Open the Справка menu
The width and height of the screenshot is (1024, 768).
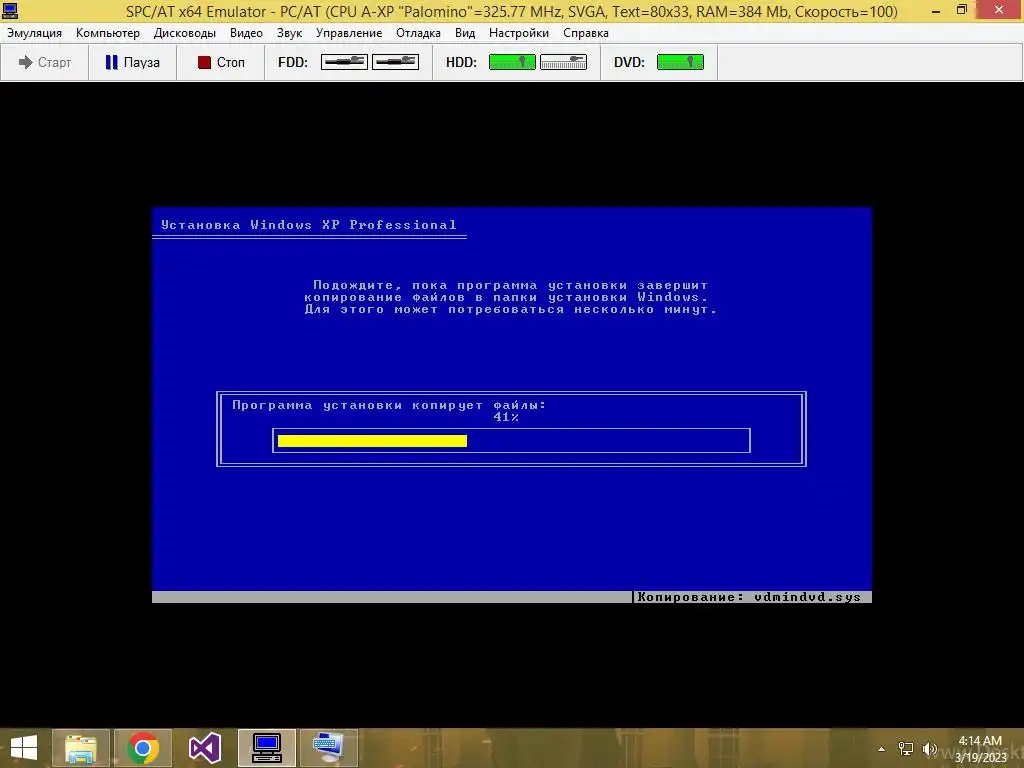point(586,33)
